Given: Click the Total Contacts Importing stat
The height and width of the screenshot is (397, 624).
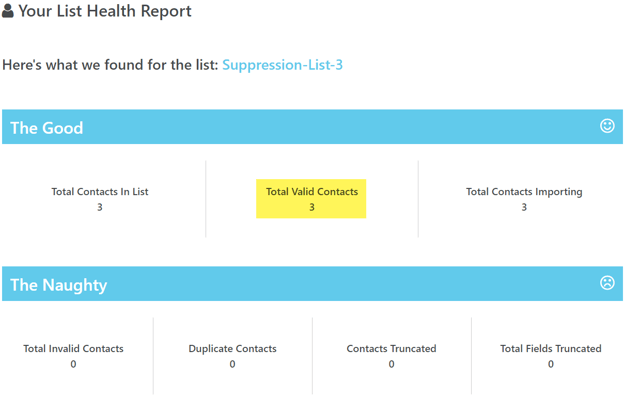Looking at the screenshot, I should pos(524,199).
